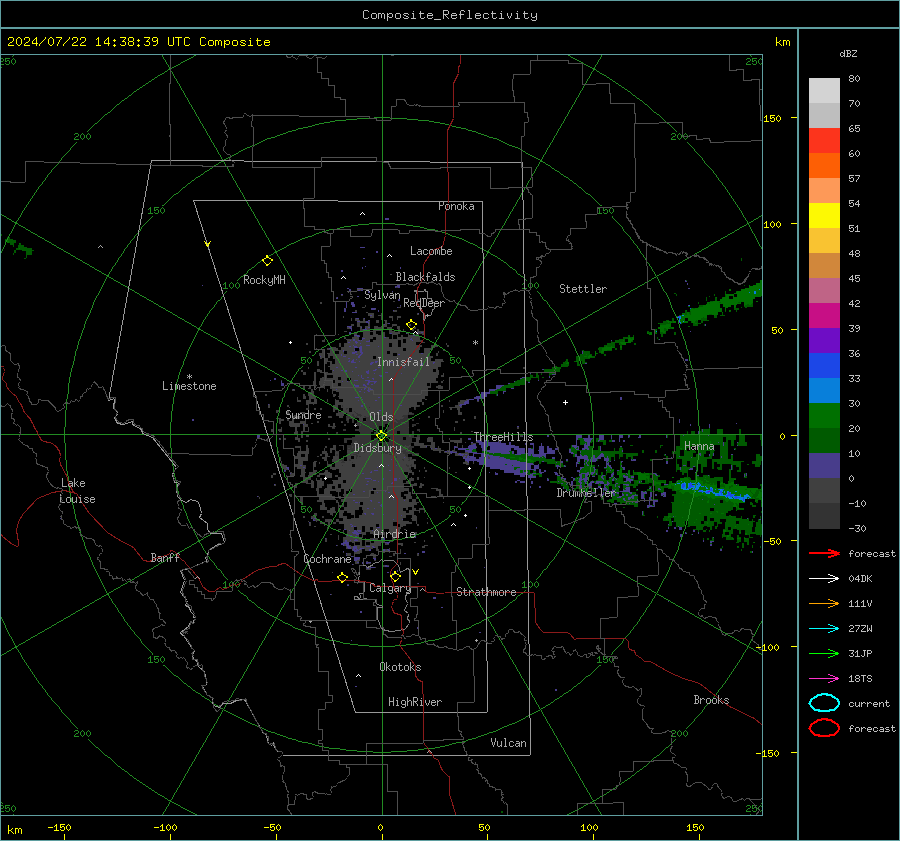Click the HighRiver label
This screenshot has width=900, height=841.
pyautogui.click(x=415, y=702)
